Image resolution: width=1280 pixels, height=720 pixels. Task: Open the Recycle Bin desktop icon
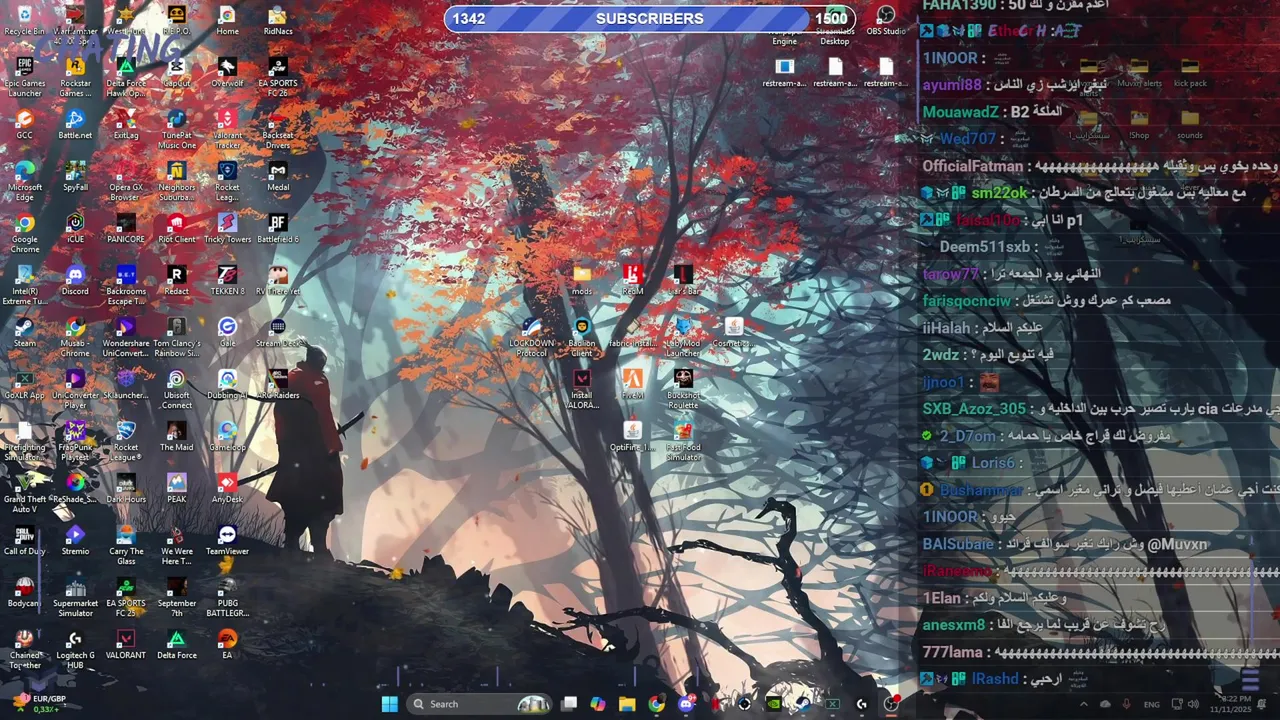pos(24,20)
